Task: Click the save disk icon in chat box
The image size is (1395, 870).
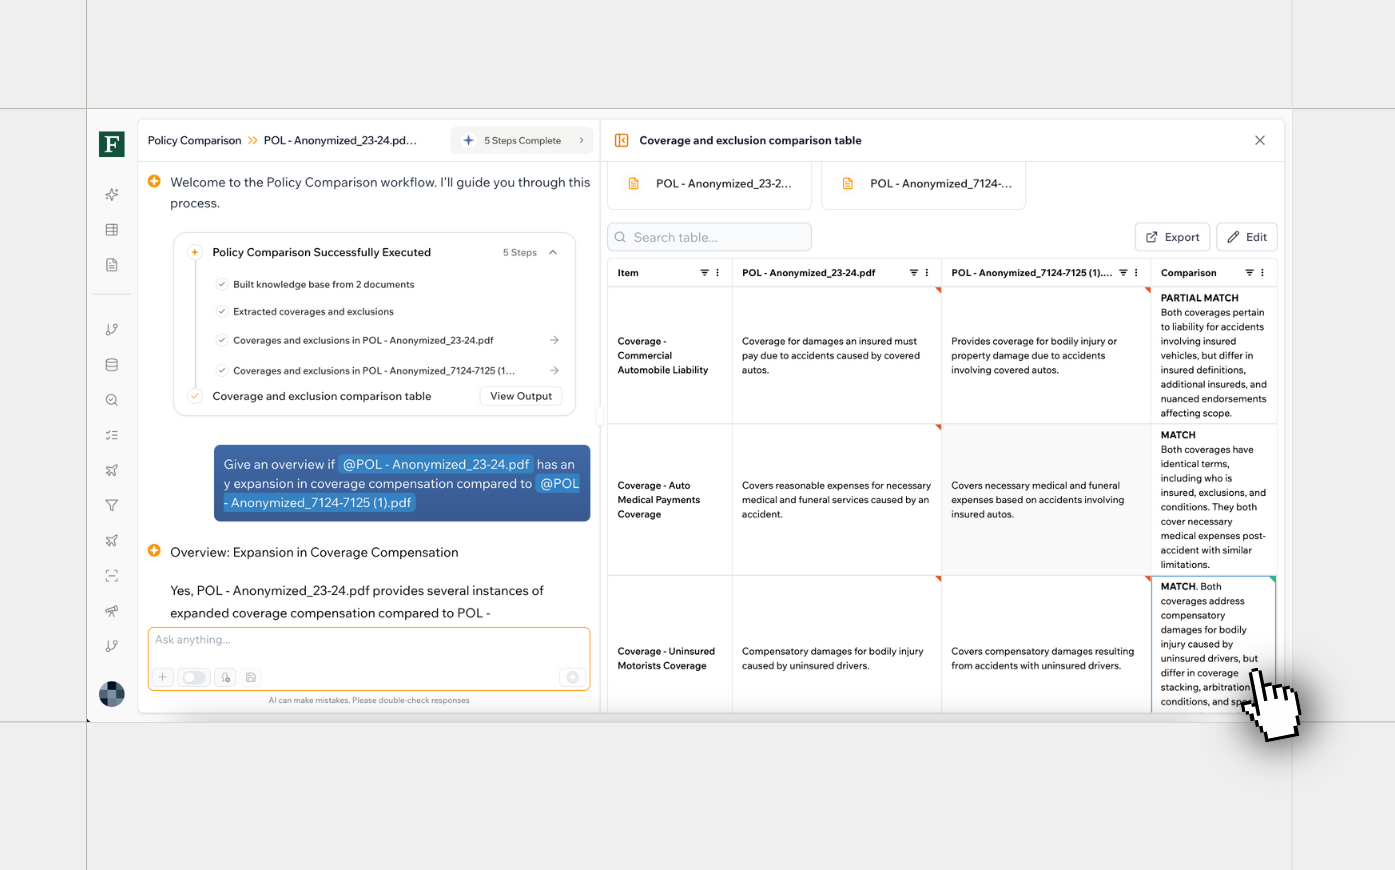Action: click(x=251, y=677)
